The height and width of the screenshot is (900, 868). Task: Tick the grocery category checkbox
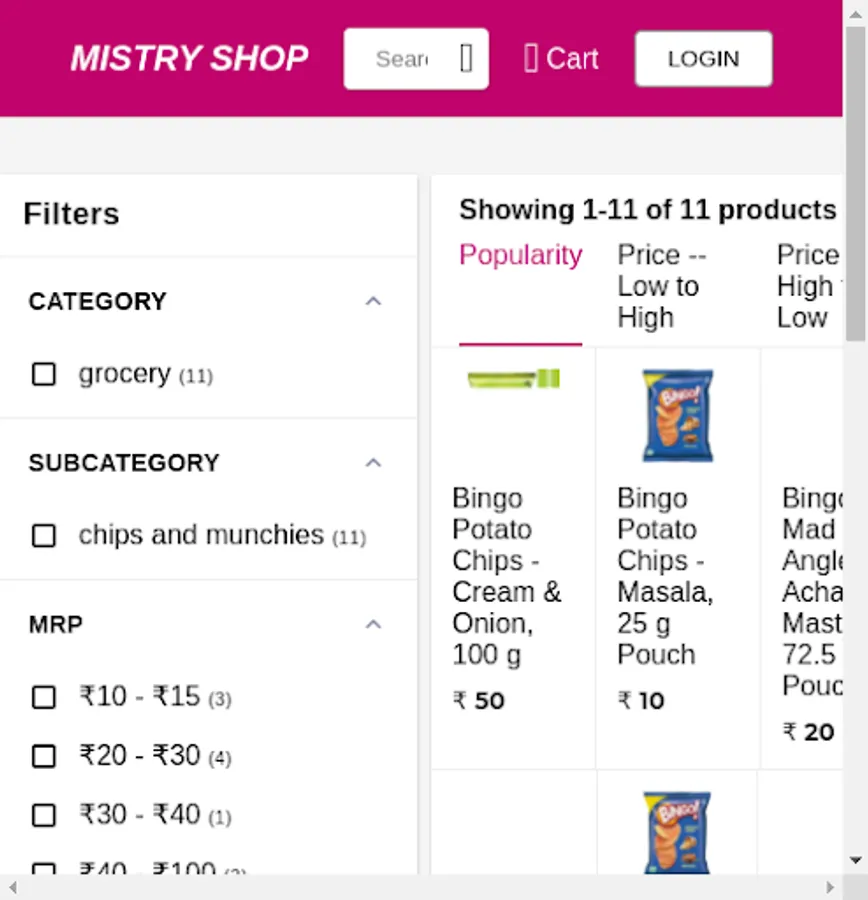pyautogui.click(x=44, y=374)
